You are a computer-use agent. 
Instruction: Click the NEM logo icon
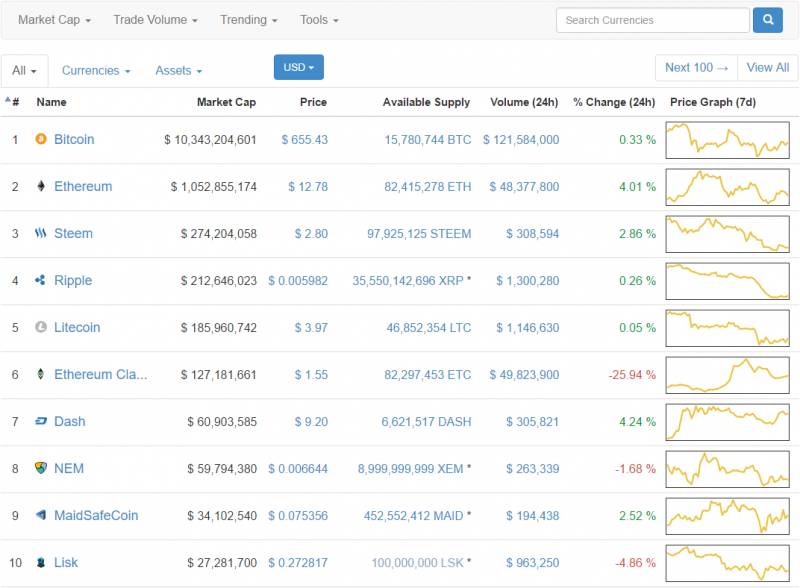tap(41, 468)
